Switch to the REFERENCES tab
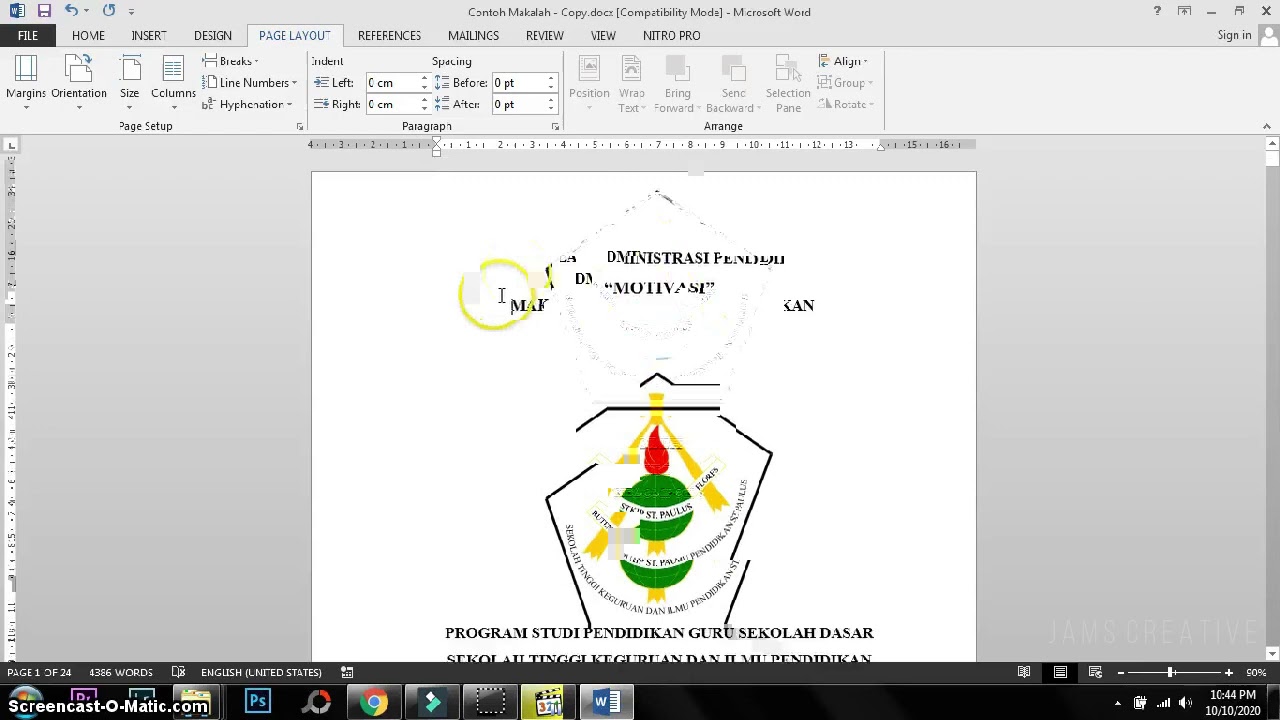Image resolution: width=1280 pixels, height=720 pixels. 389,35
